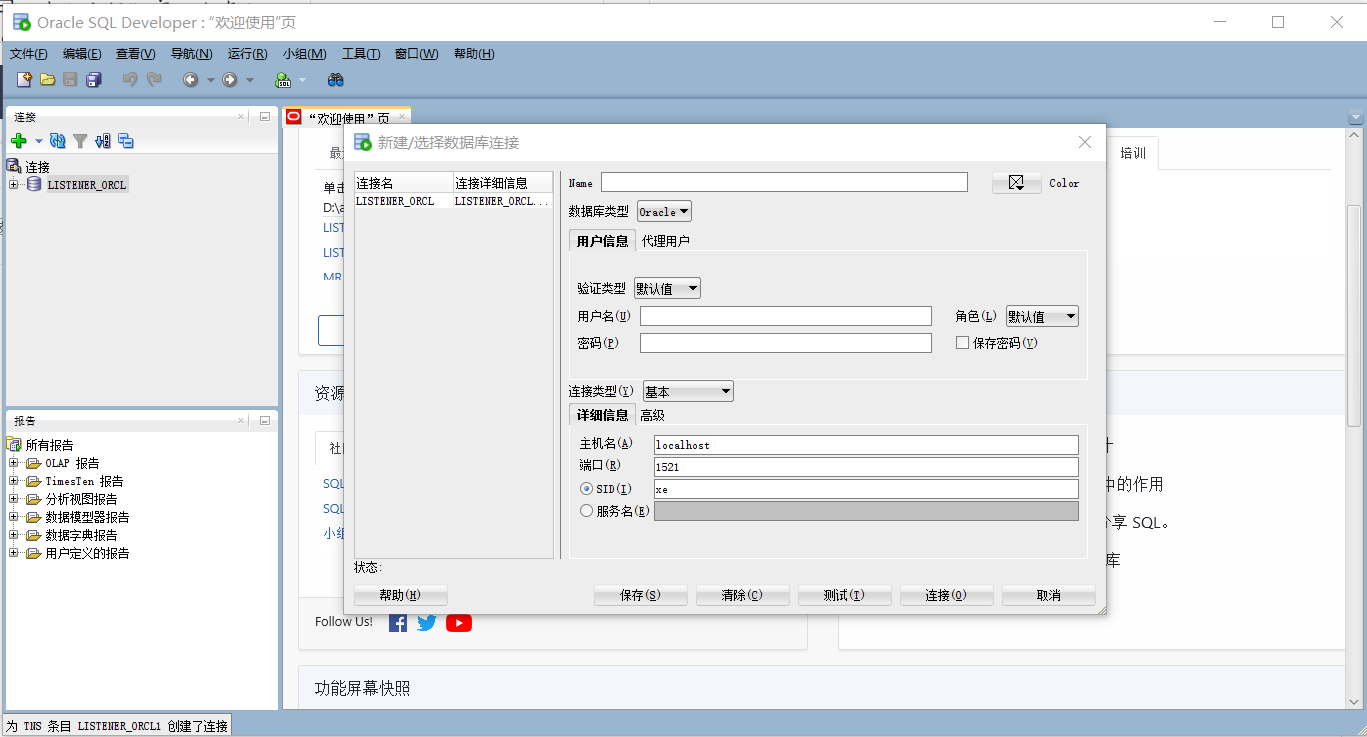Open the 数据库类型 Oracle dropdown

coord(664,212)
